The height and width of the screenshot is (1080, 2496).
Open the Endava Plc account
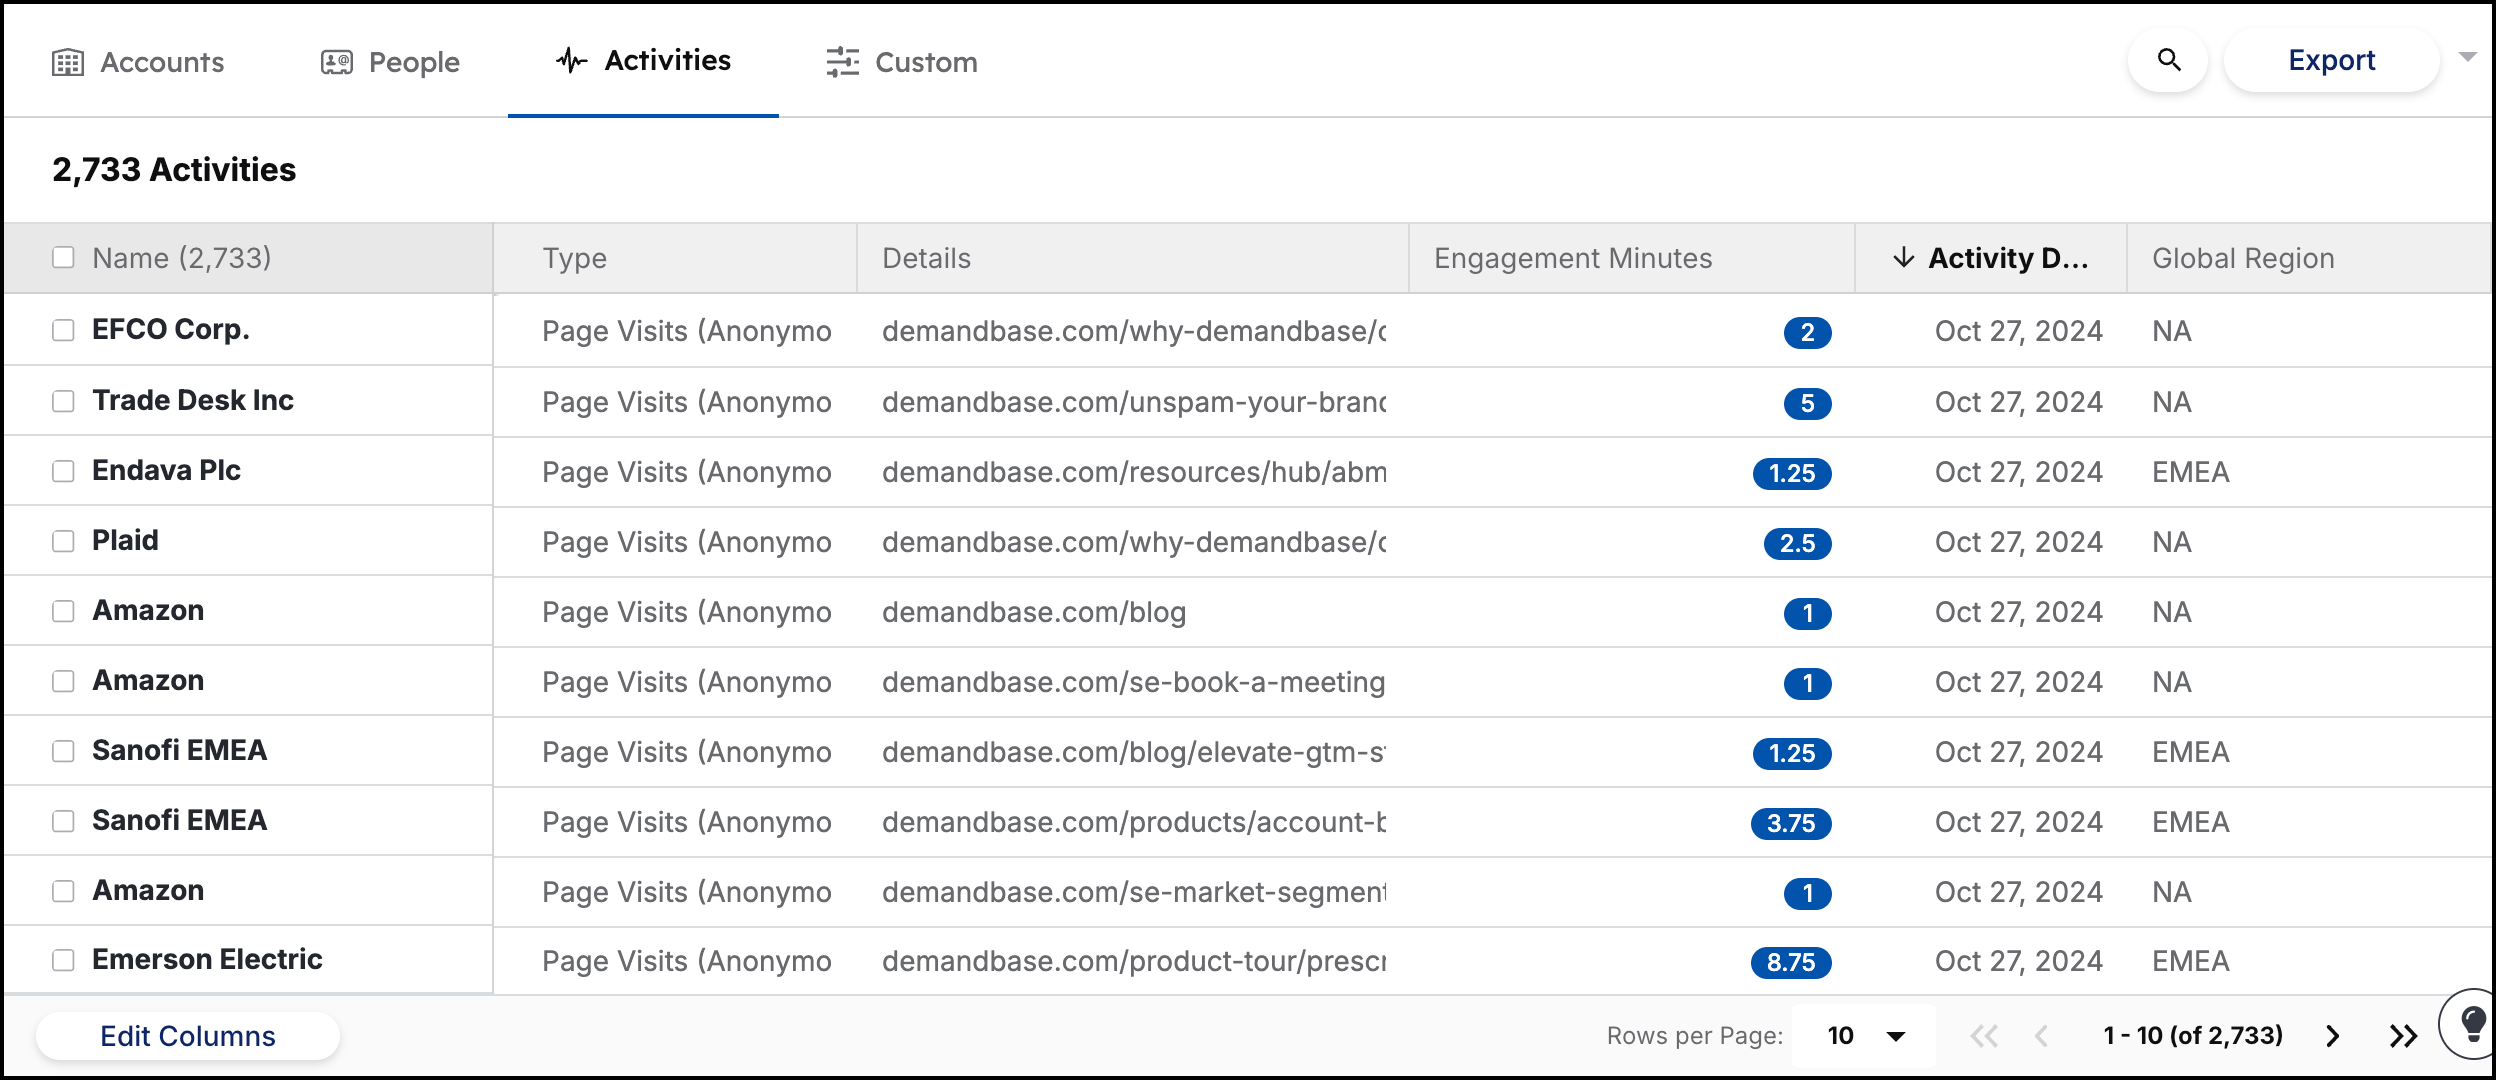pyautogui.click(x=166, y=471)
